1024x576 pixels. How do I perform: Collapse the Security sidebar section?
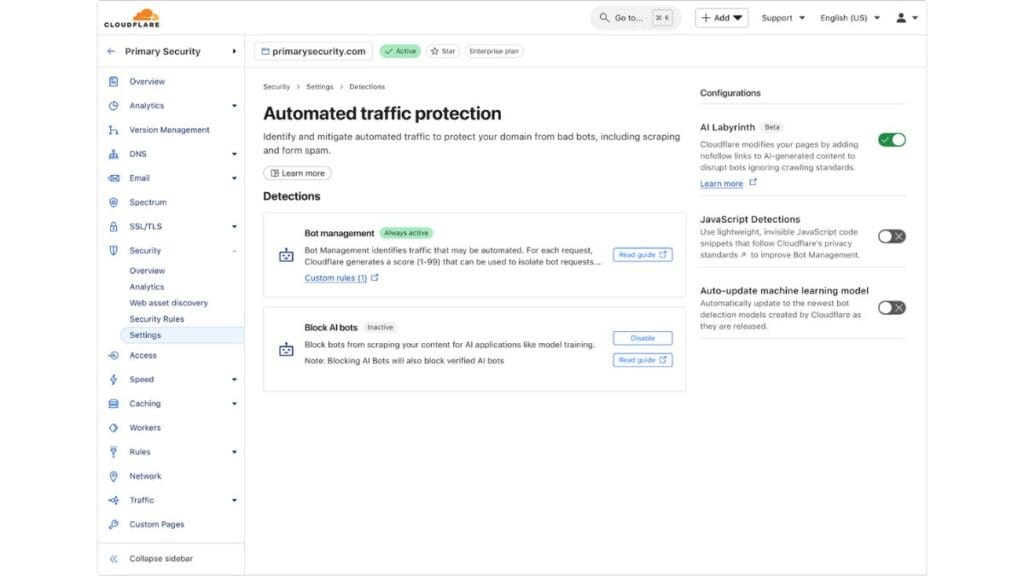coord(234,251)
